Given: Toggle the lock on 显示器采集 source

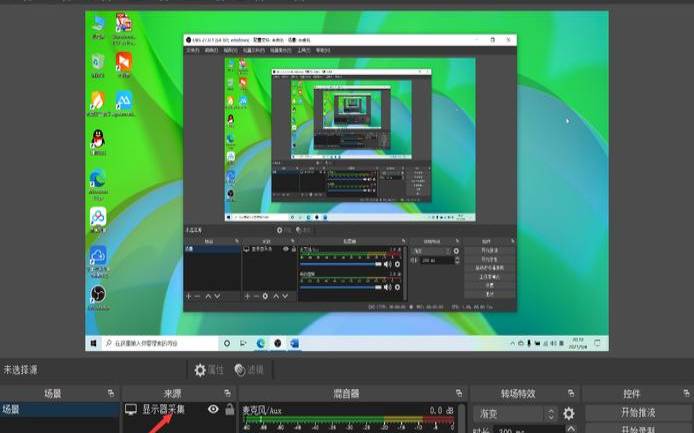Looking at the screenshot, I should pos(229,409).
